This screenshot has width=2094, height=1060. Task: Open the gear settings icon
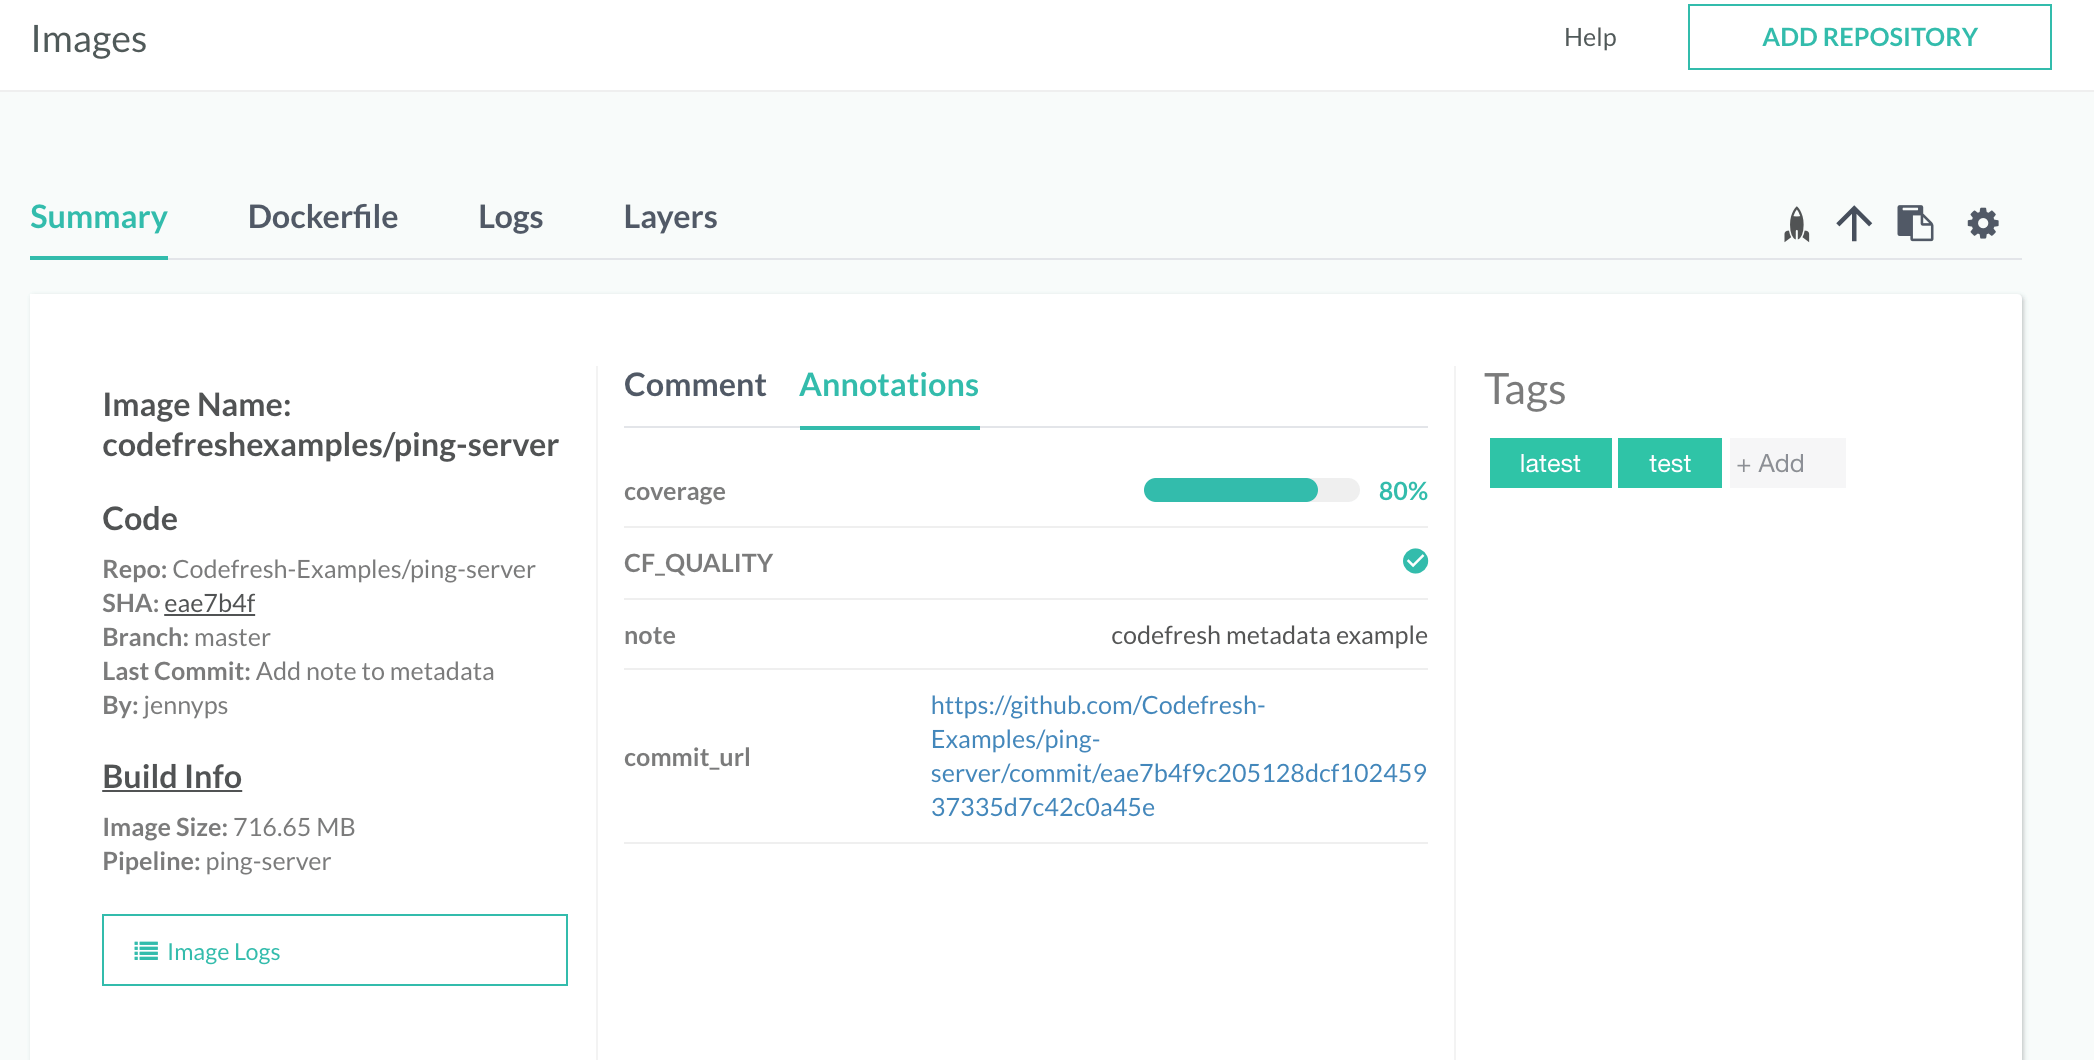pos(1982,223)
